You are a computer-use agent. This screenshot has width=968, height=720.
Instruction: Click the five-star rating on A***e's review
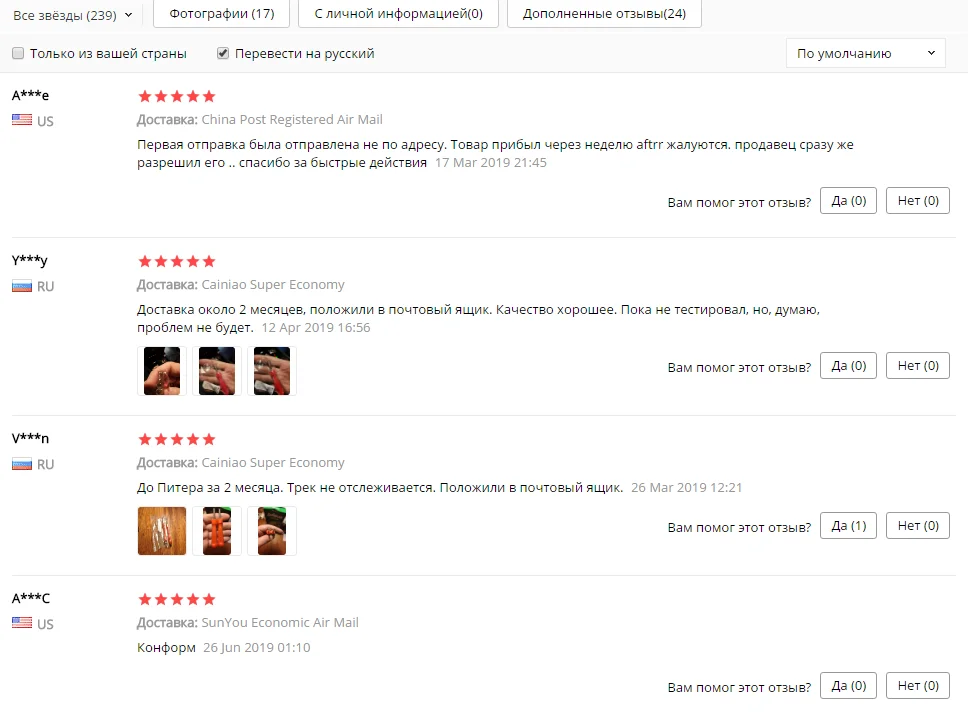pyautogui.click(x=177, y=96)
